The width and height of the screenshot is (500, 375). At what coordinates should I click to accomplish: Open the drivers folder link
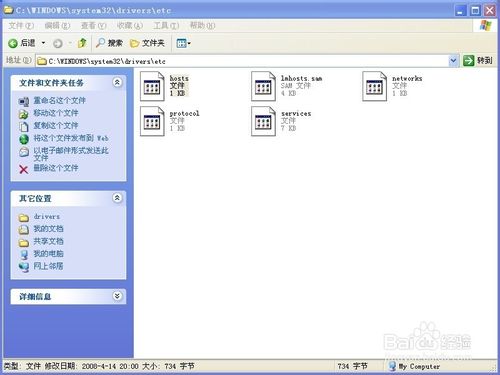coord(47,217)
